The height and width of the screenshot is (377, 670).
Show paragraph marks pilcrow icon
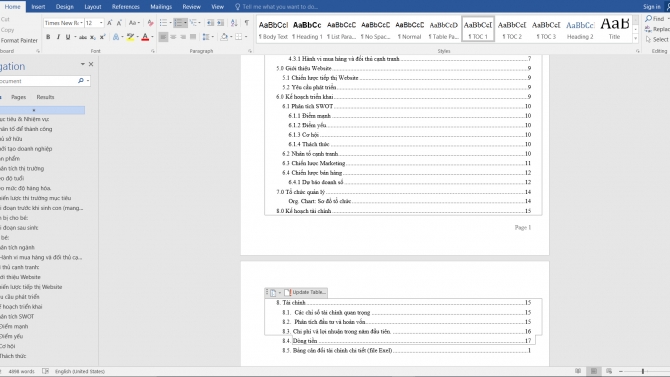click(x=247, y=23)
